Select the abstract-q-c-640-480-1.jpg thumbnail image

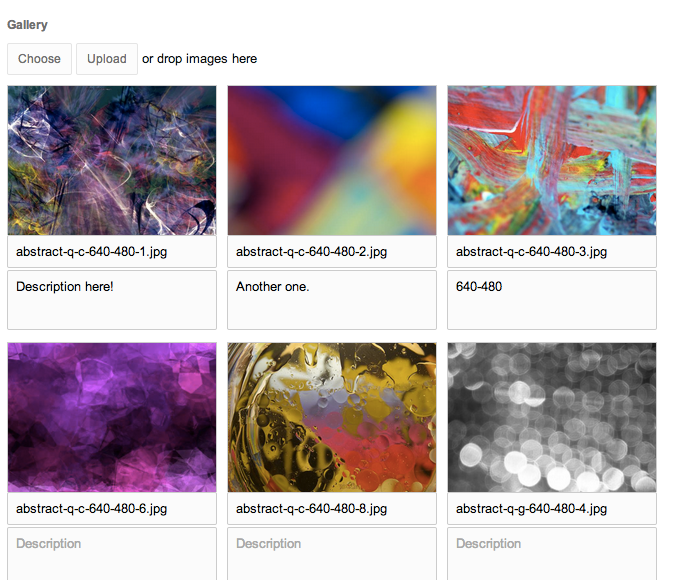click(x=112, y=161)
